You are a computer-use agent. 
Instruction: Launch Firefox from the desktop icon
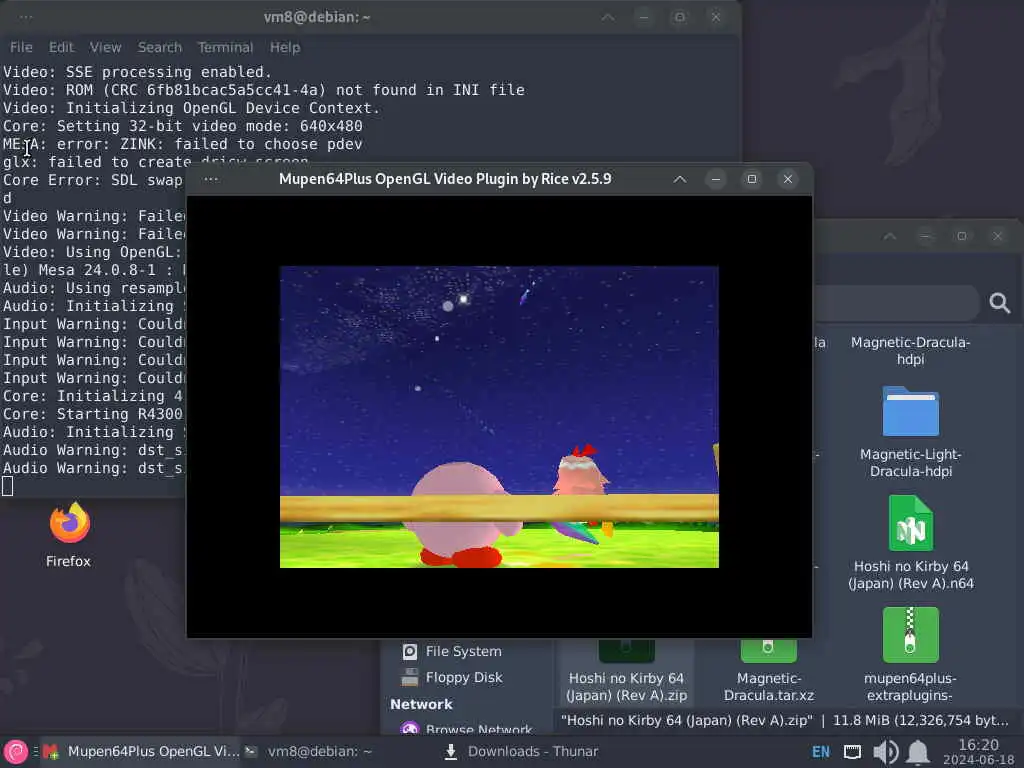69,534
